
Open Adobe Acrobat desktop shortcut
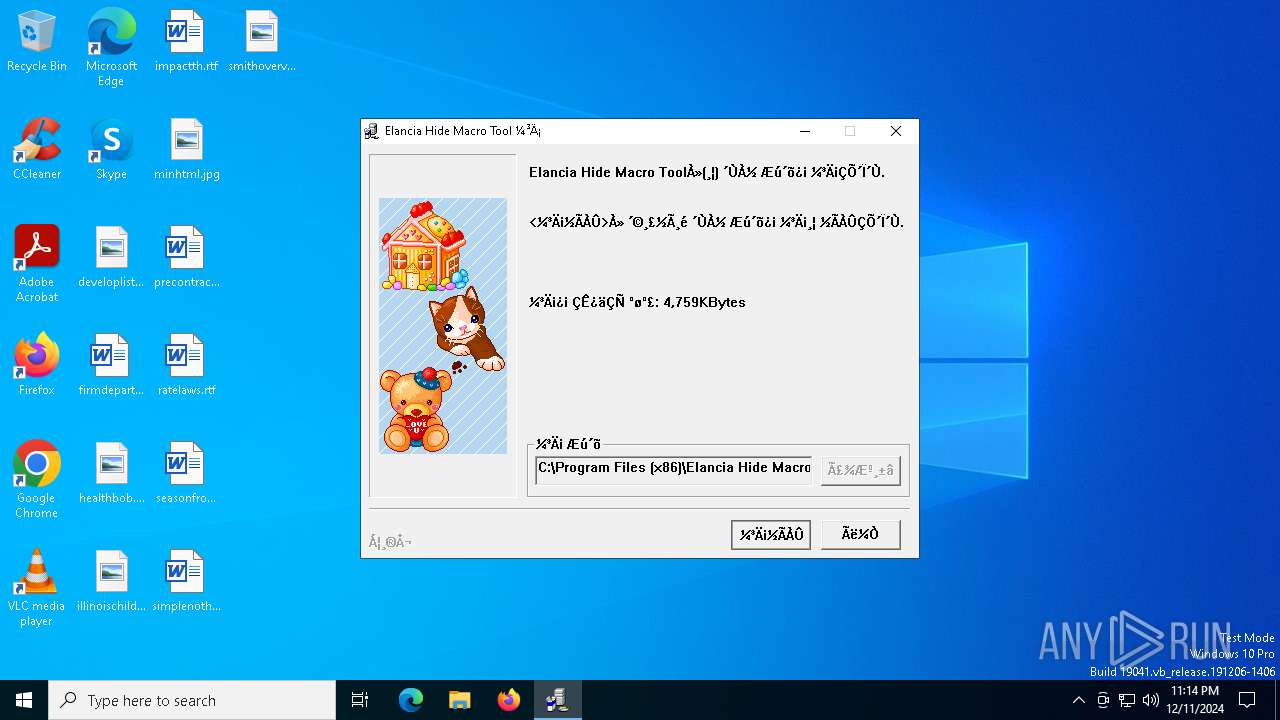(37, 264)
